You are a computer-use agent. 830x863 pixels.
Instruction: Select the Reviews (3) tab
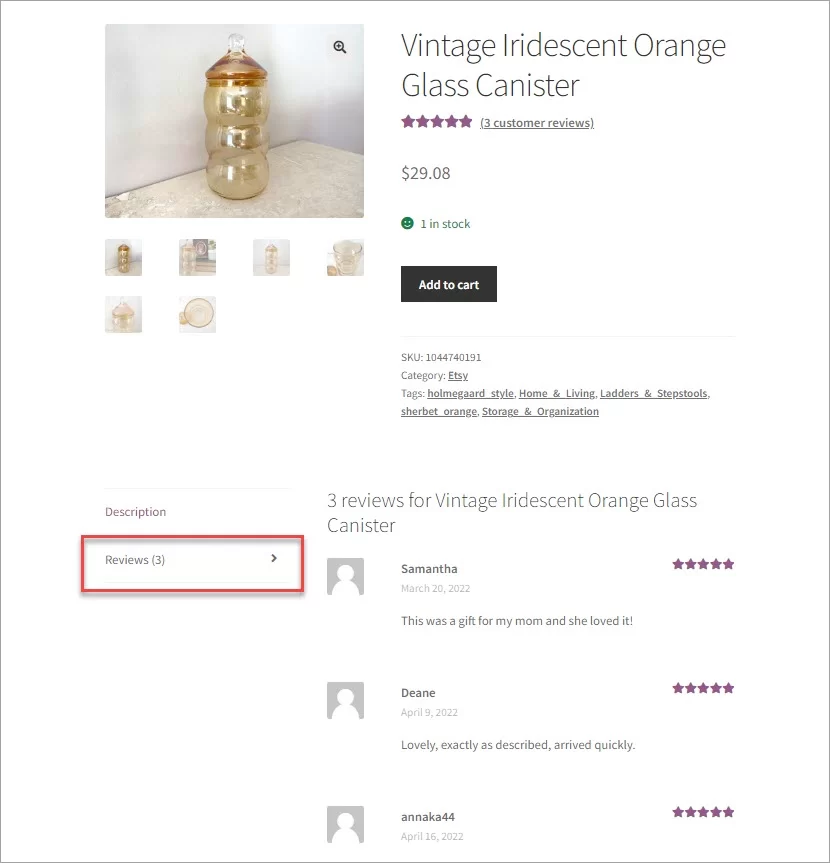coord(134,560)
